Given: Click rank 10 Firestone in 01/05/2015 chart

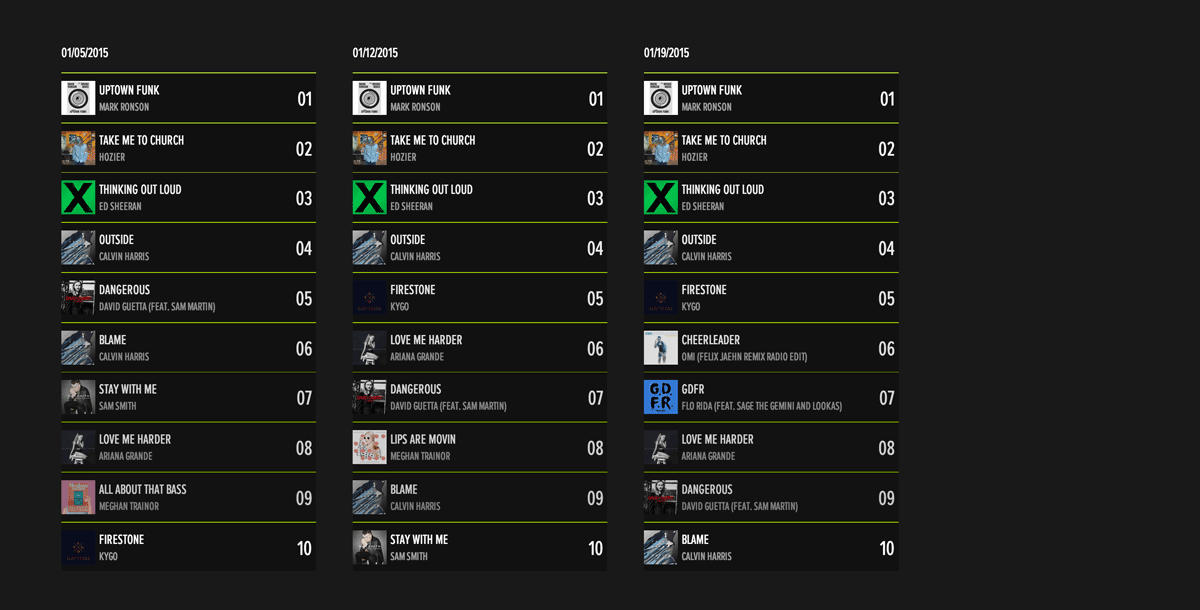Looking at the screenshot, I should click(188, 548).
